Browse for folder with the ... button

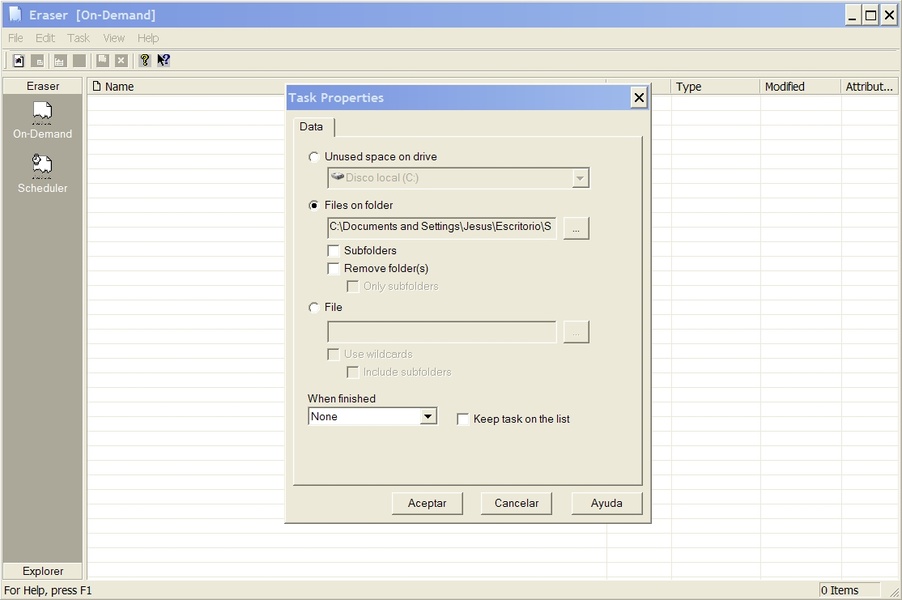(x=576, y=228)
